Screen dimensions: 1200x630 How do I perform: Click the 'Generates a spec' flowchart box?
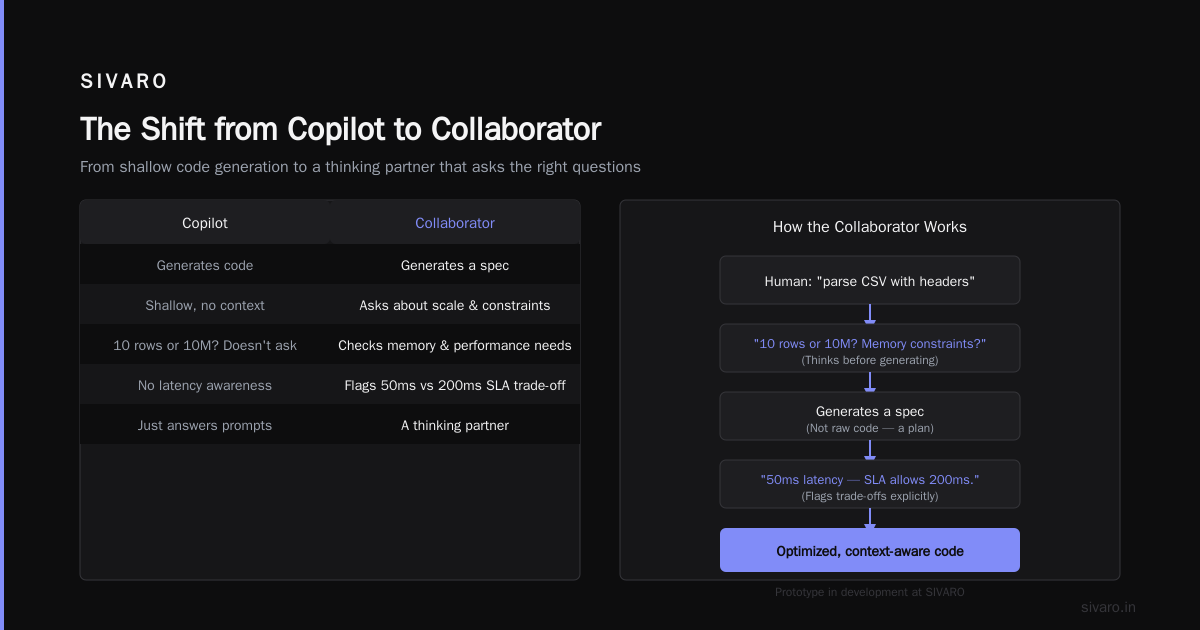click(870, 416)
